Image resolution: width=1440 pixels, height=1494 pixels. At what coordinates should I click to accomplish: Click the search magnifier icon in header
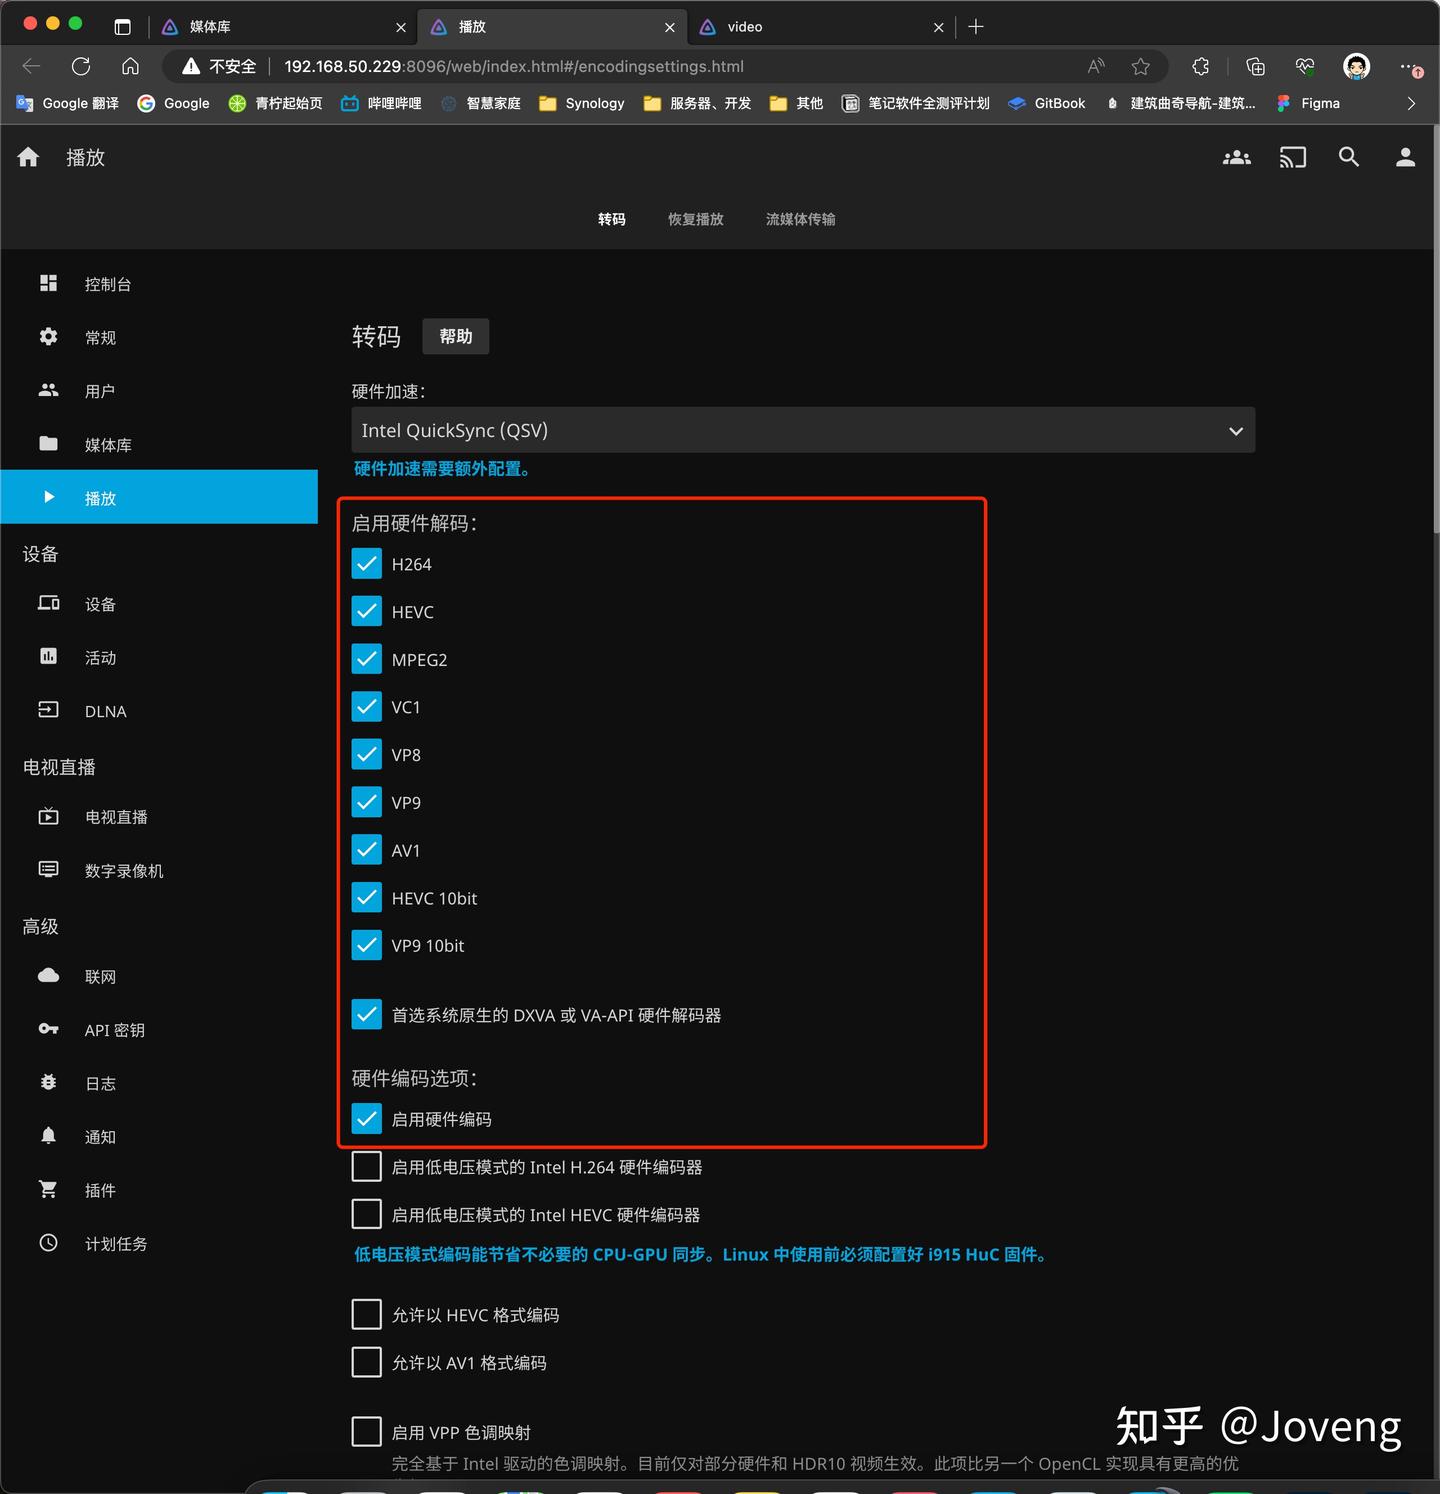1349,157
